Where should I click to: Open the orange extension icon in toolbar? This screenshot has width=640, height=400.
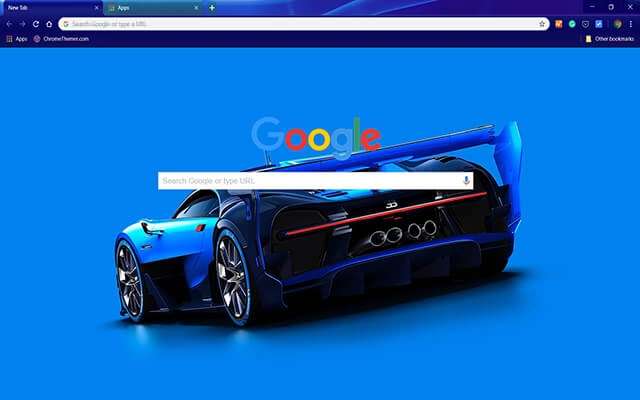point(559,24)
